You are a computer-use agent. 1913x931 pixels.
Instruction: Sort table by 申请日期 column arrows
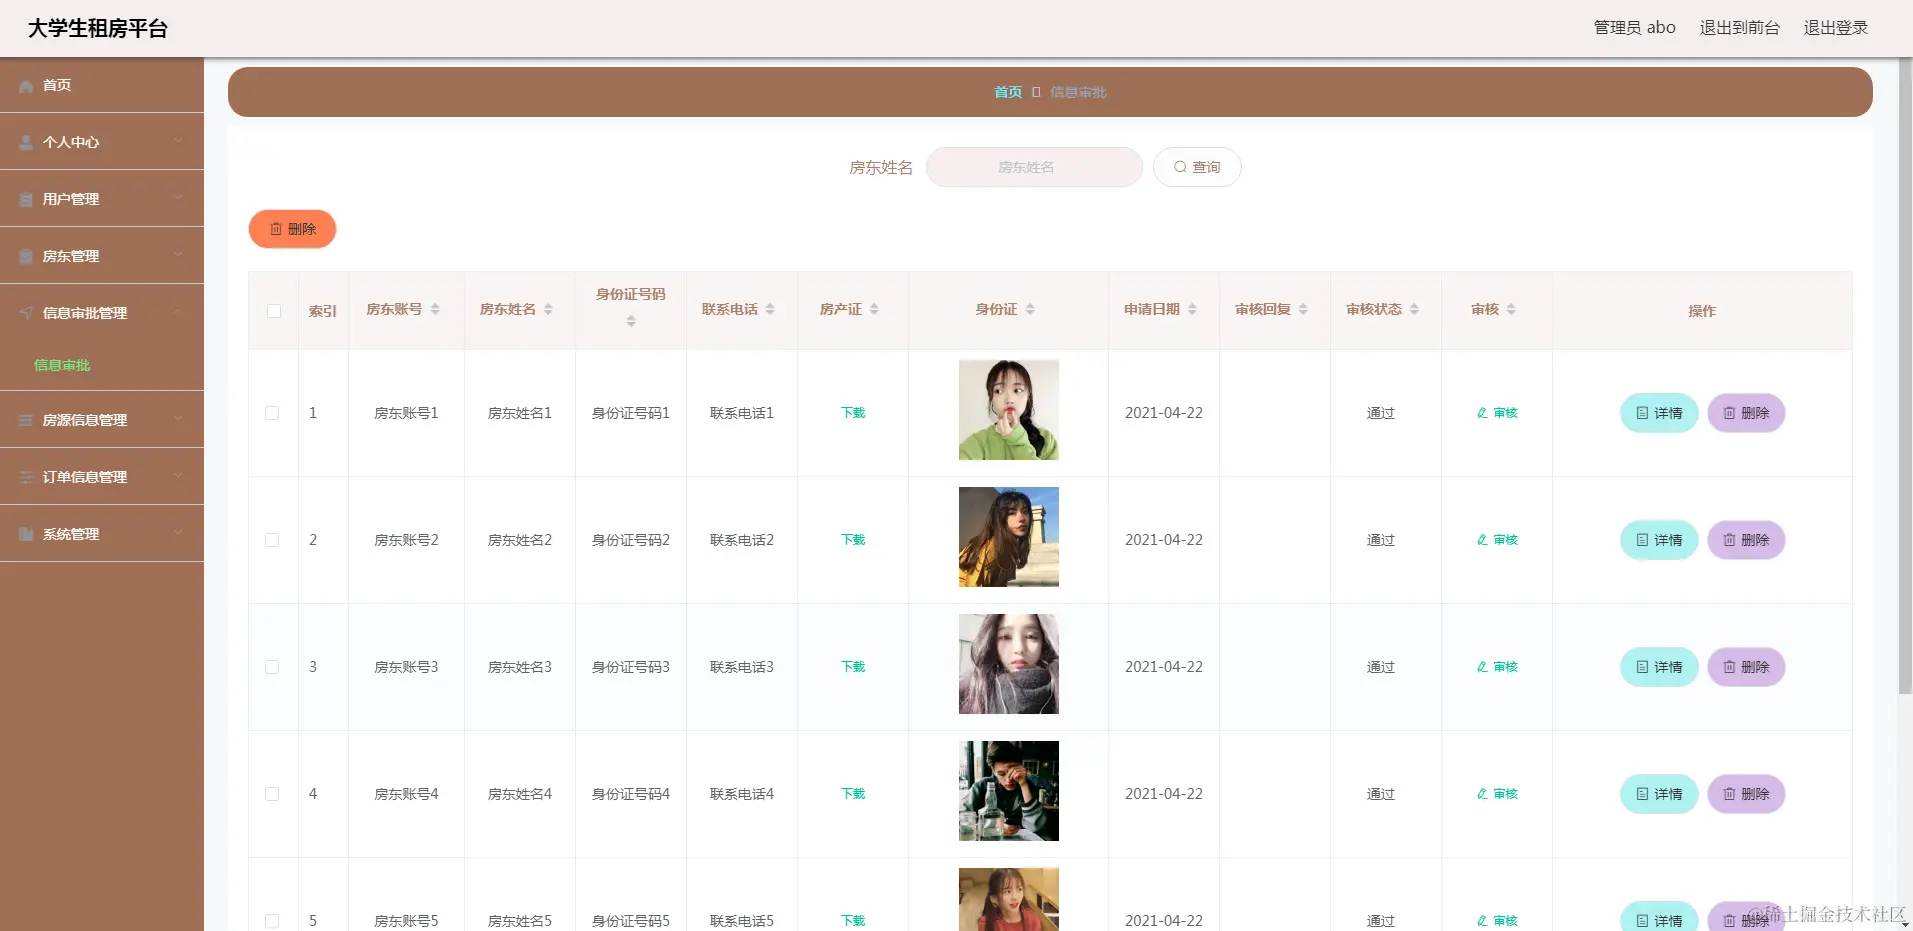point(1192,310)
